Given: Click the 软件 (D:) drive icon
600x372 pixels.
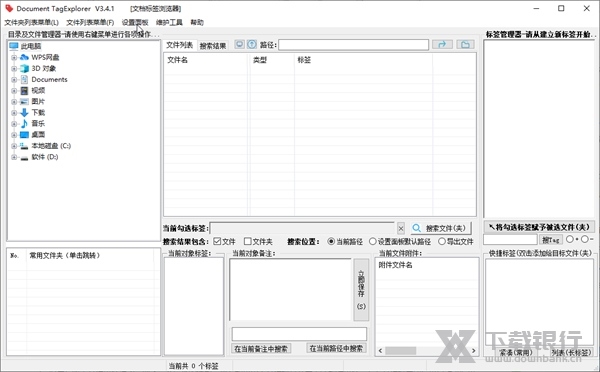Looking at the screenshot, I should [x=24, y=157].
